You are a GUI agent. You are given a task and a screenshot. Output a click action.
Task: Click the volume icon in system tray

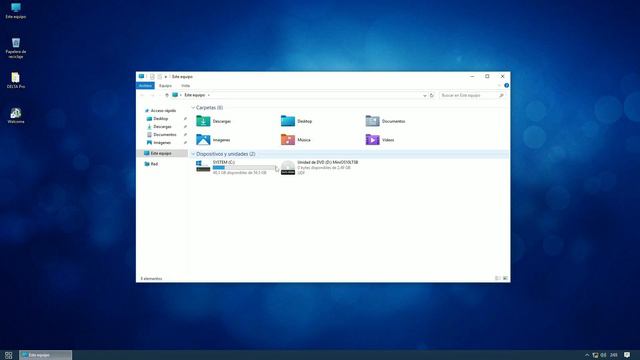pyautogui.click(x=603, y=355)
